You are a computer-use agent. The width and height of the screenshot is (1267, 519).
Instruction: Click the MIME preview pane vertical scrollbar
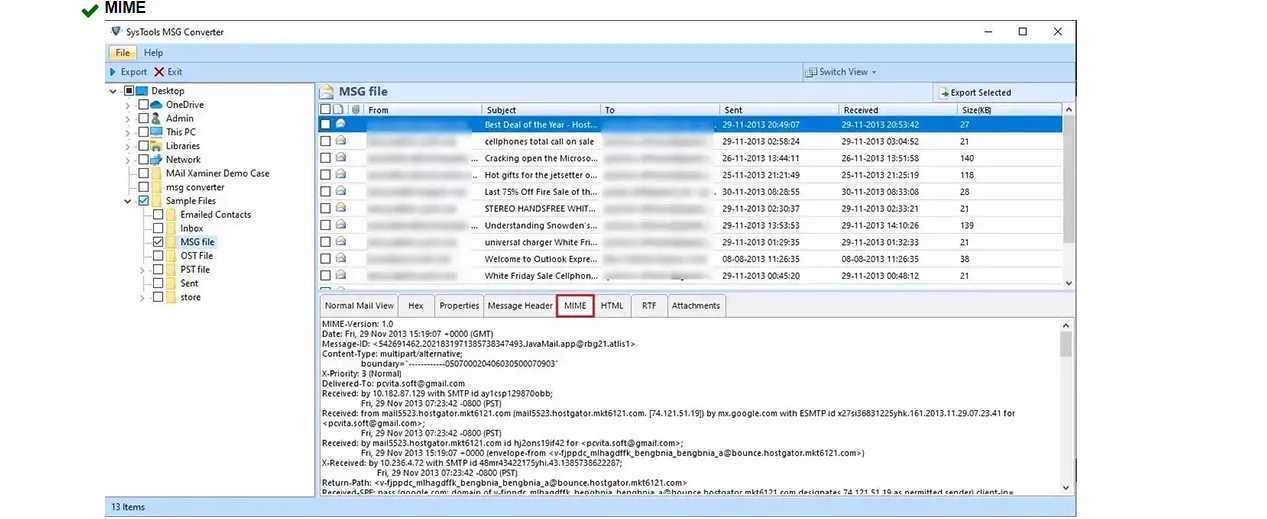point(1066,406)
